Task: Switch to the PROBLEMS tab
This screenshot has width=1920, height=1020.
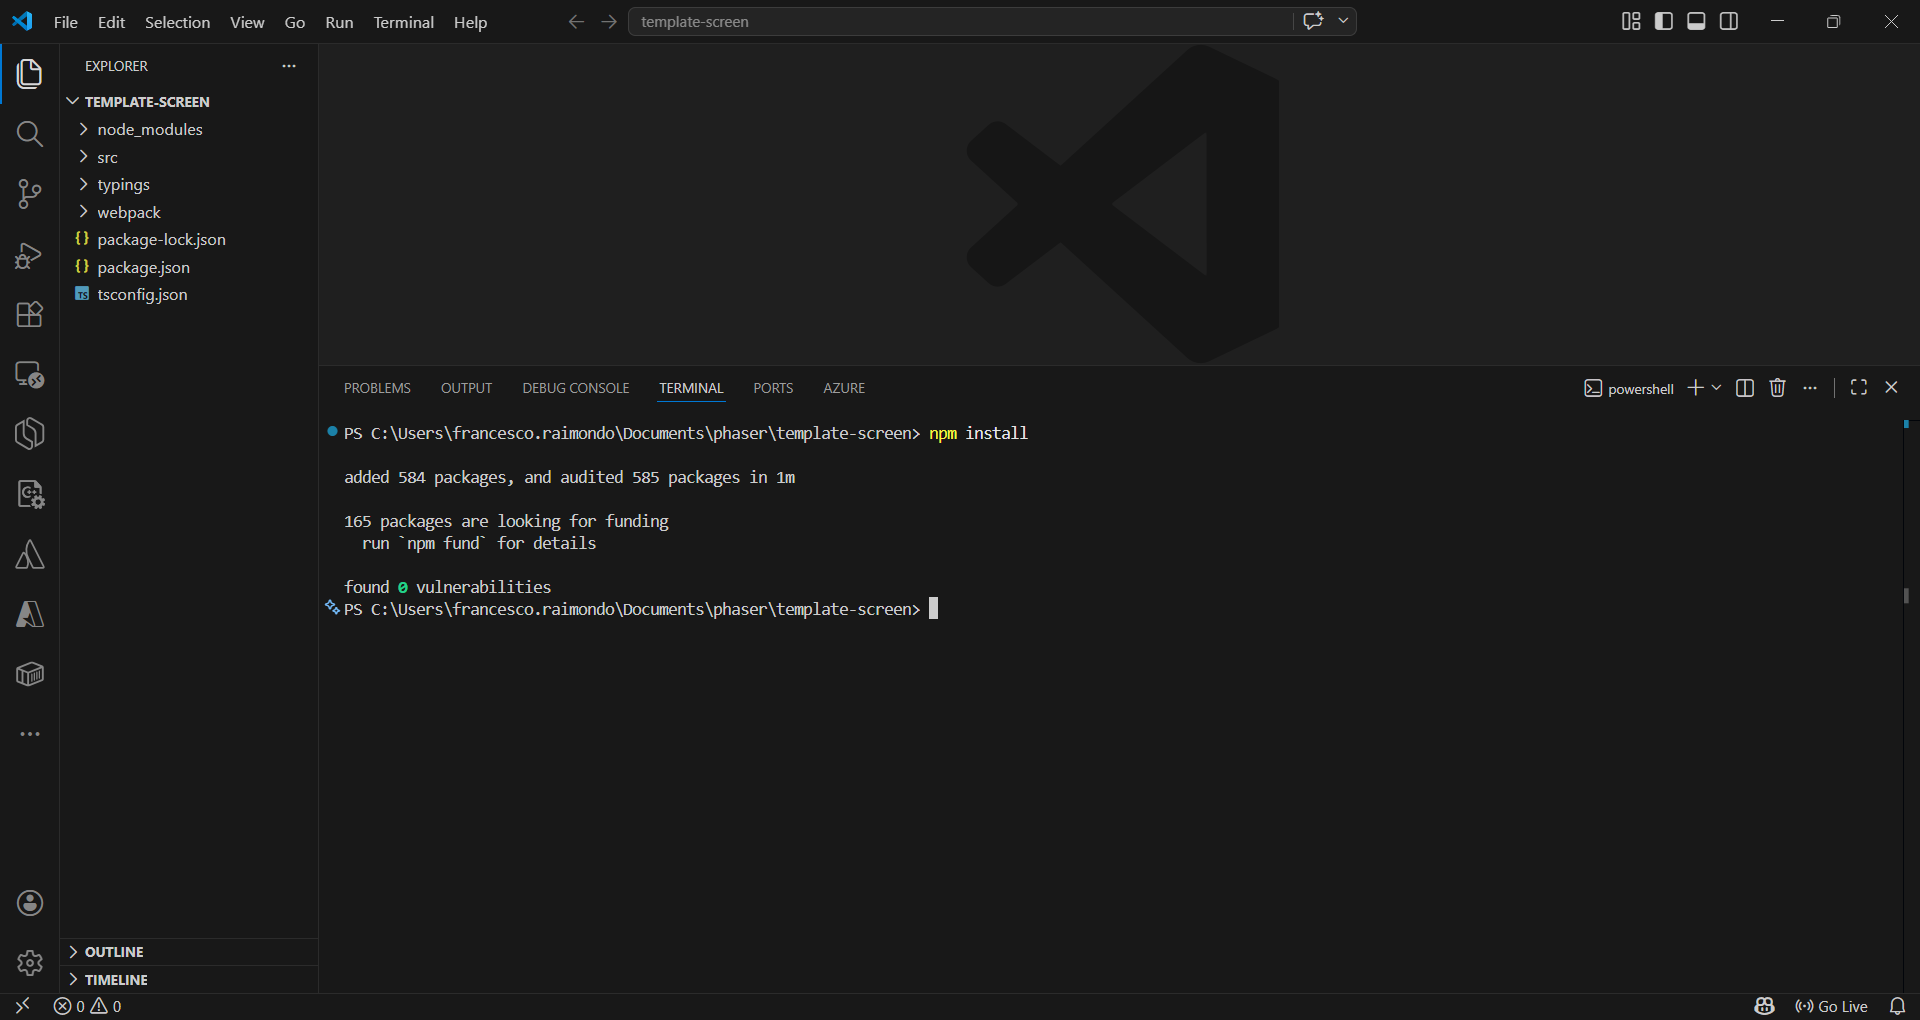Action: pyautogui.click(x=377, y=388)
